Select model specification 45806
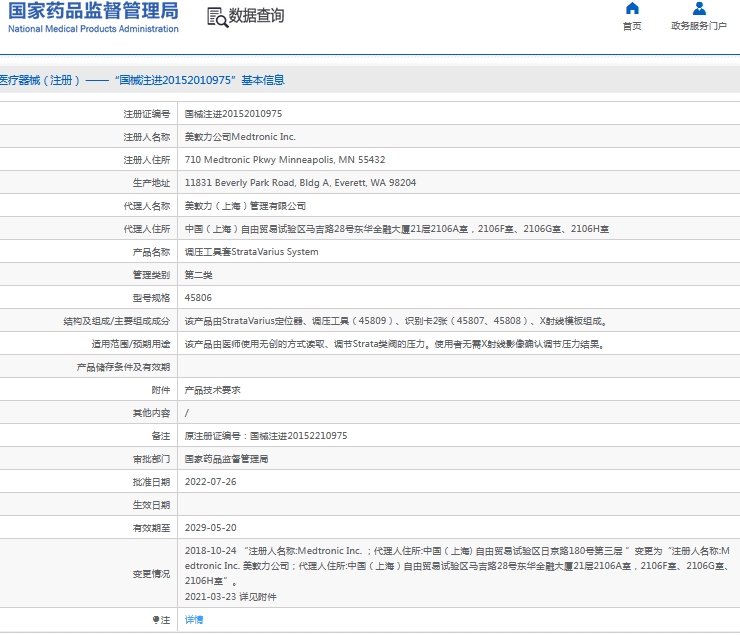The image size is (740, 635). pyautogui.click(x=198, y=298)
